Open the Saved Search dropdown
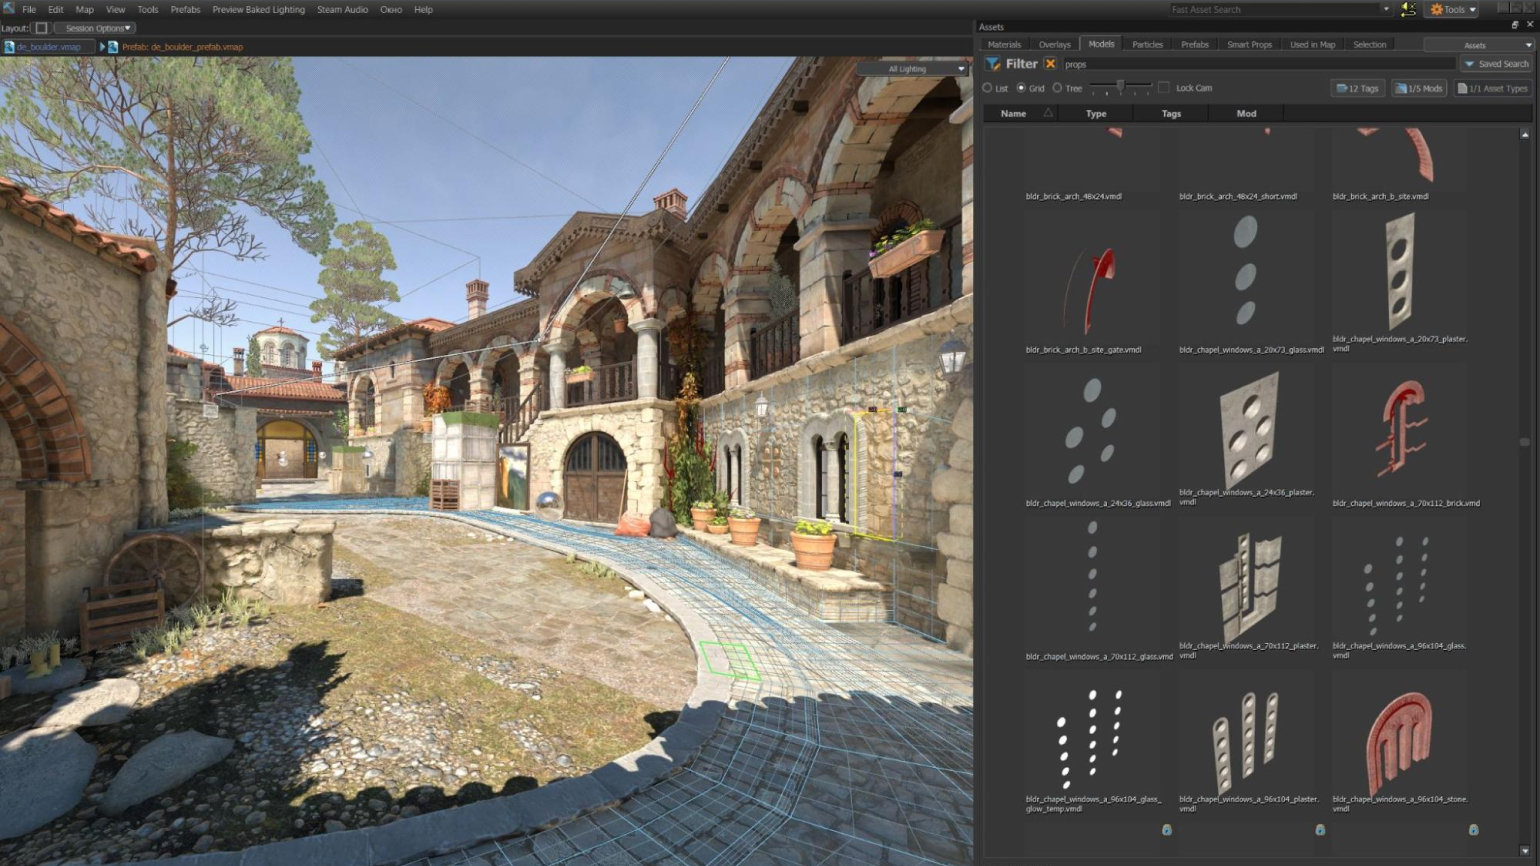The image size is (1540, 866). coord(1496,64)
